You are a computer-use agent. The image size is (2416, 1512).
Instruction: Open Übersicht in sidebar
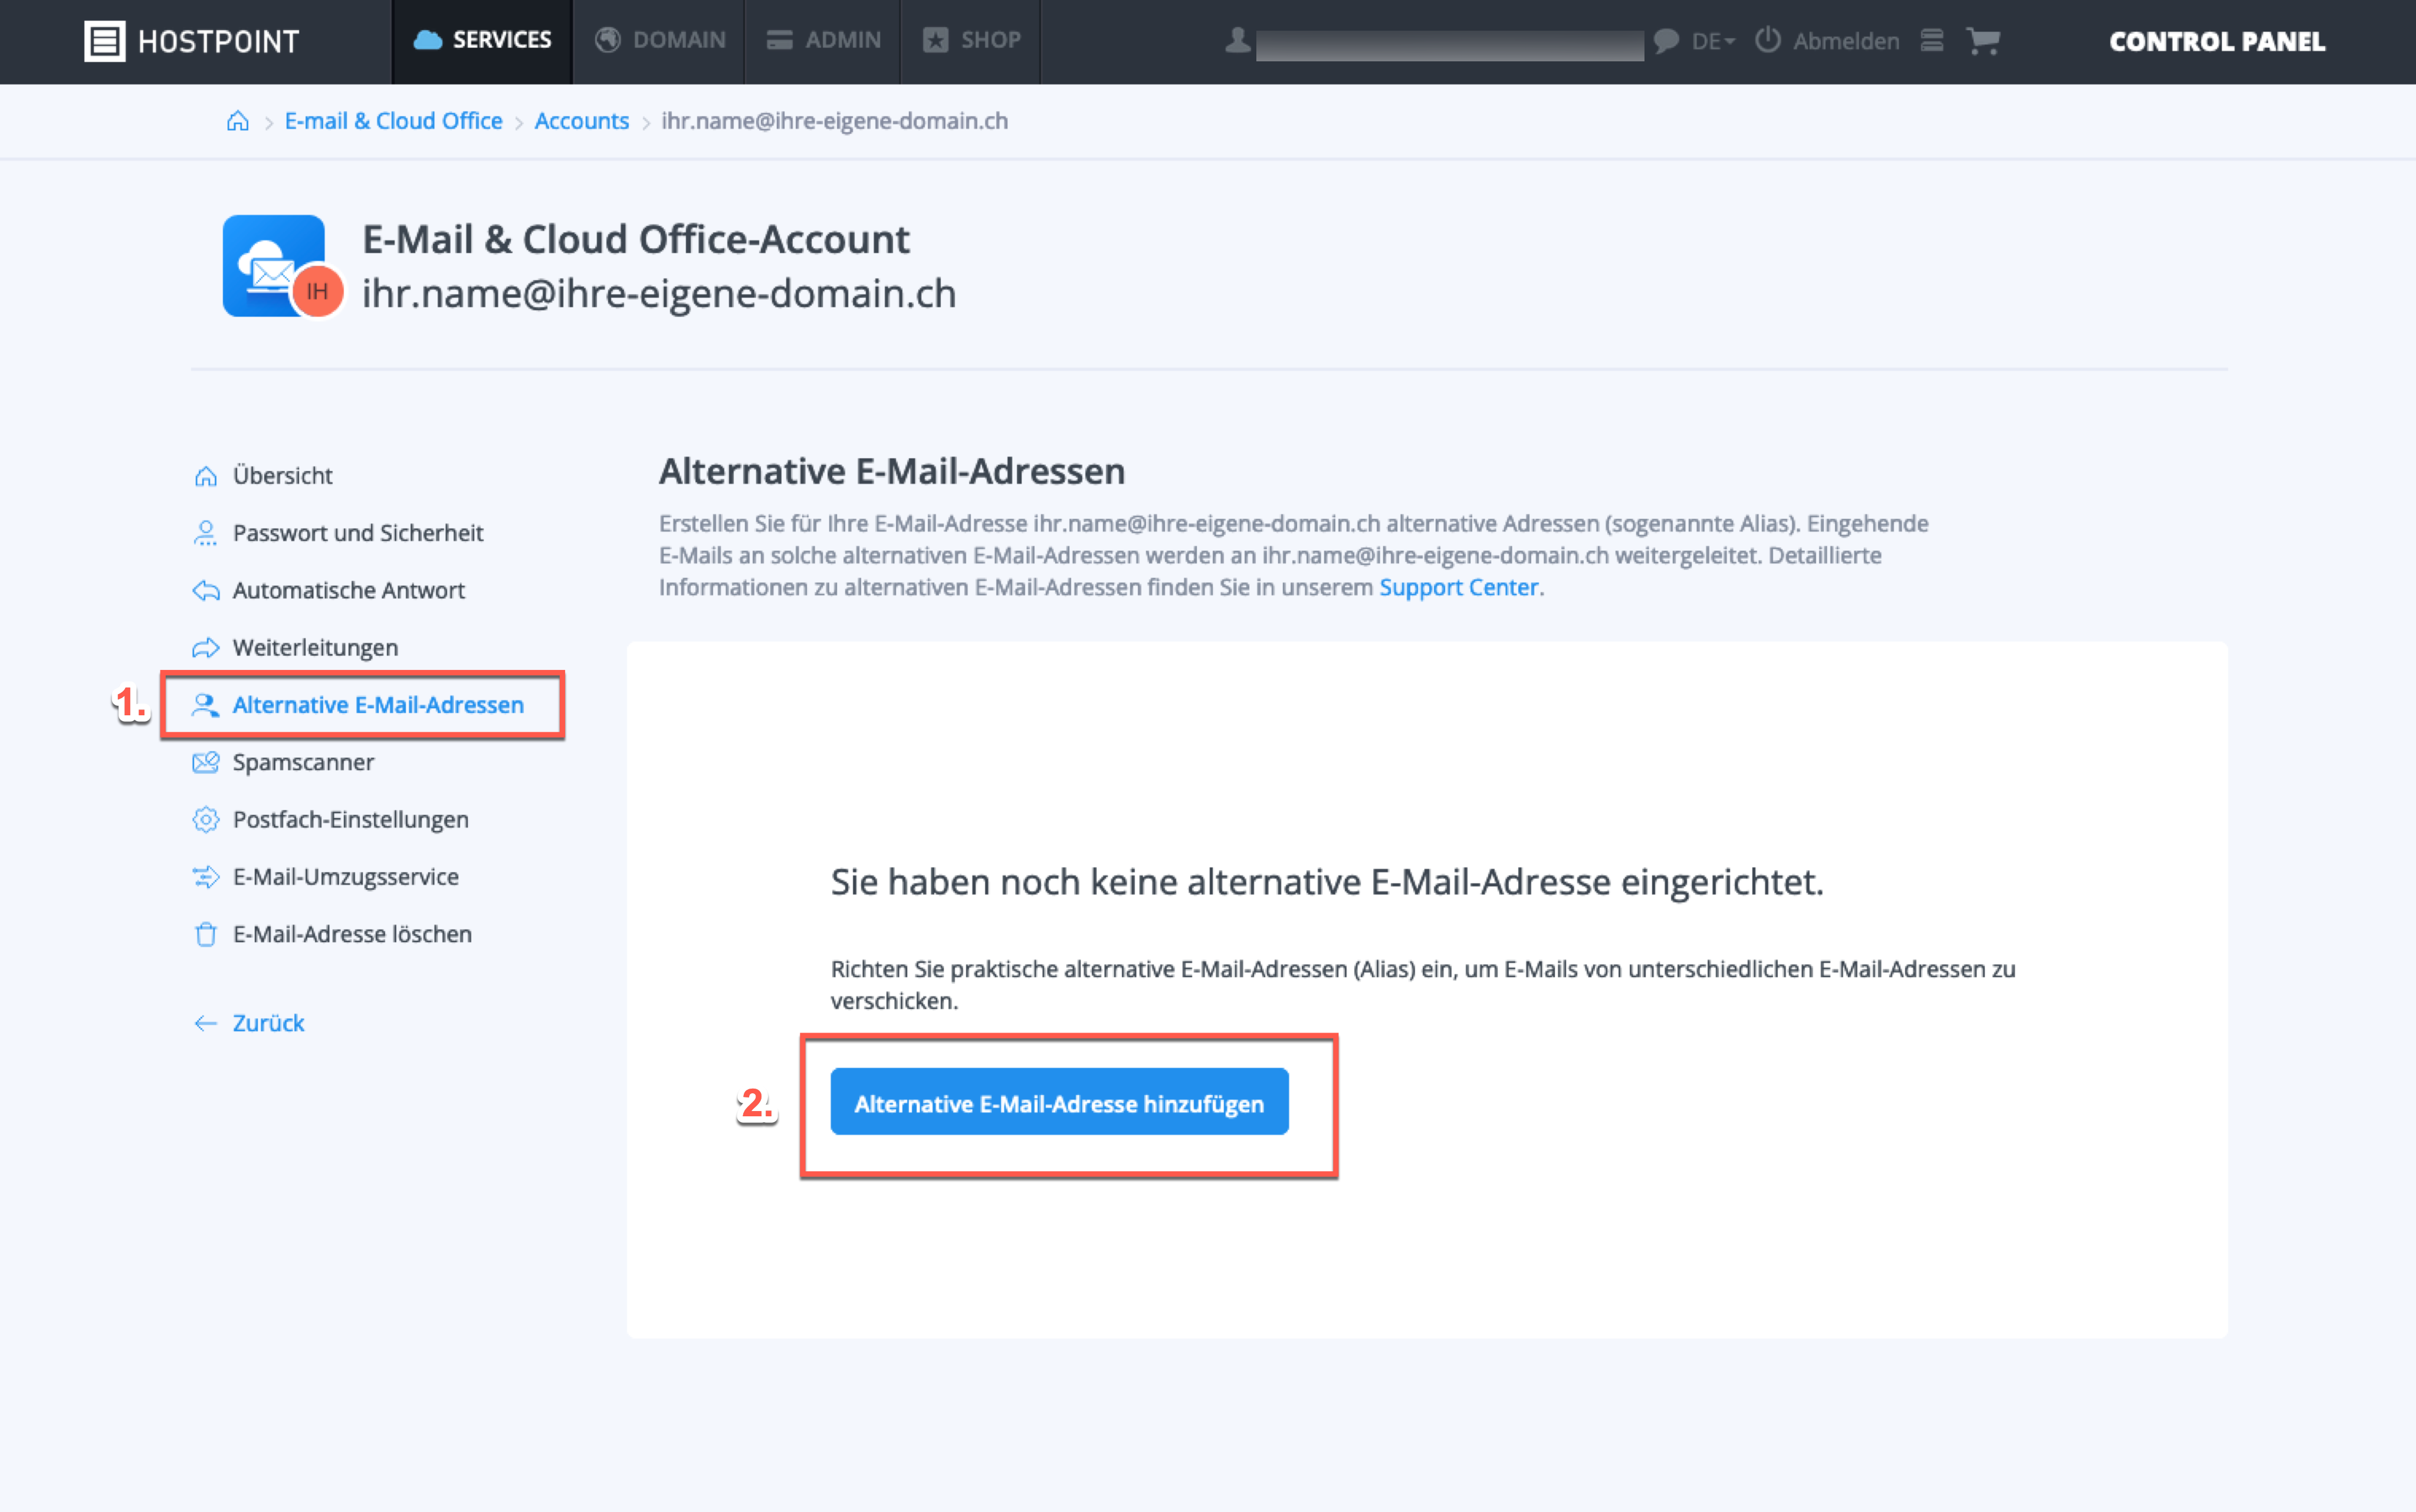coord(282,476)
